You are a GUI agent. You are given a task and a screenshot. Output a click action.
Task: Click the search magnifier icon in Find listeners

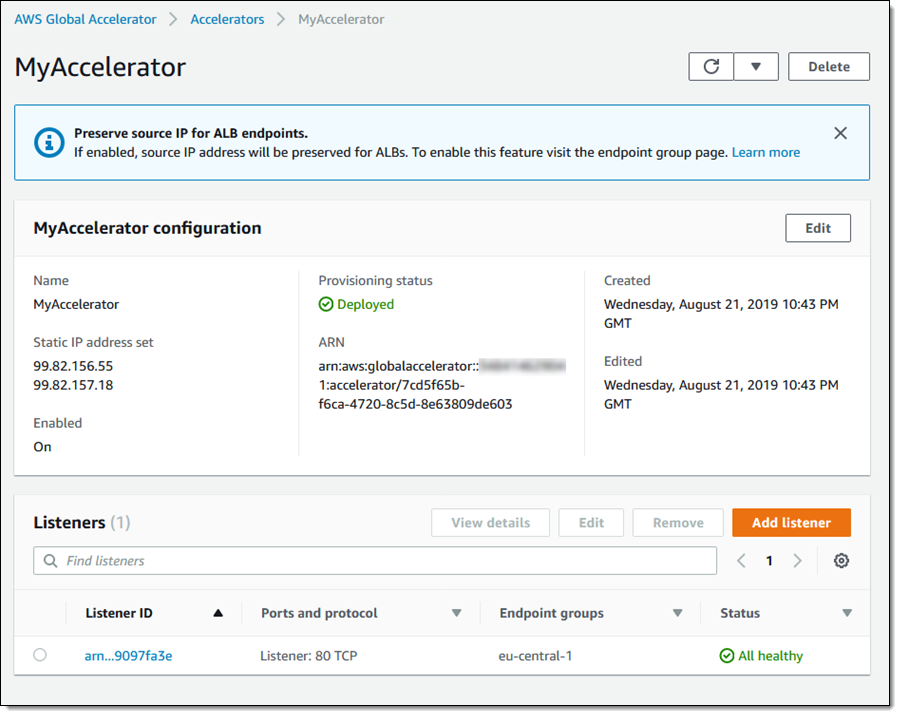click(x=51, y=560)
